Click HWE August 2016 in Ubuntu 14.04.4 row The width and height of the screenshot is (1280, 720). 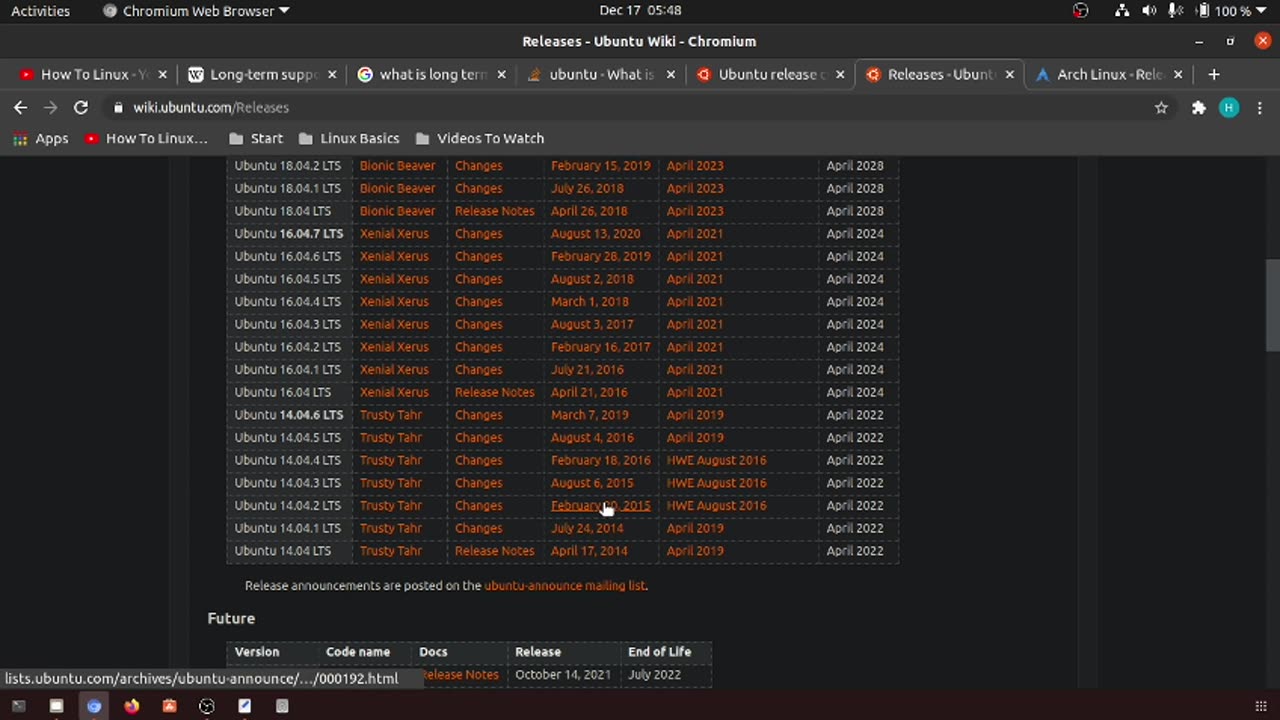point(717,460)
